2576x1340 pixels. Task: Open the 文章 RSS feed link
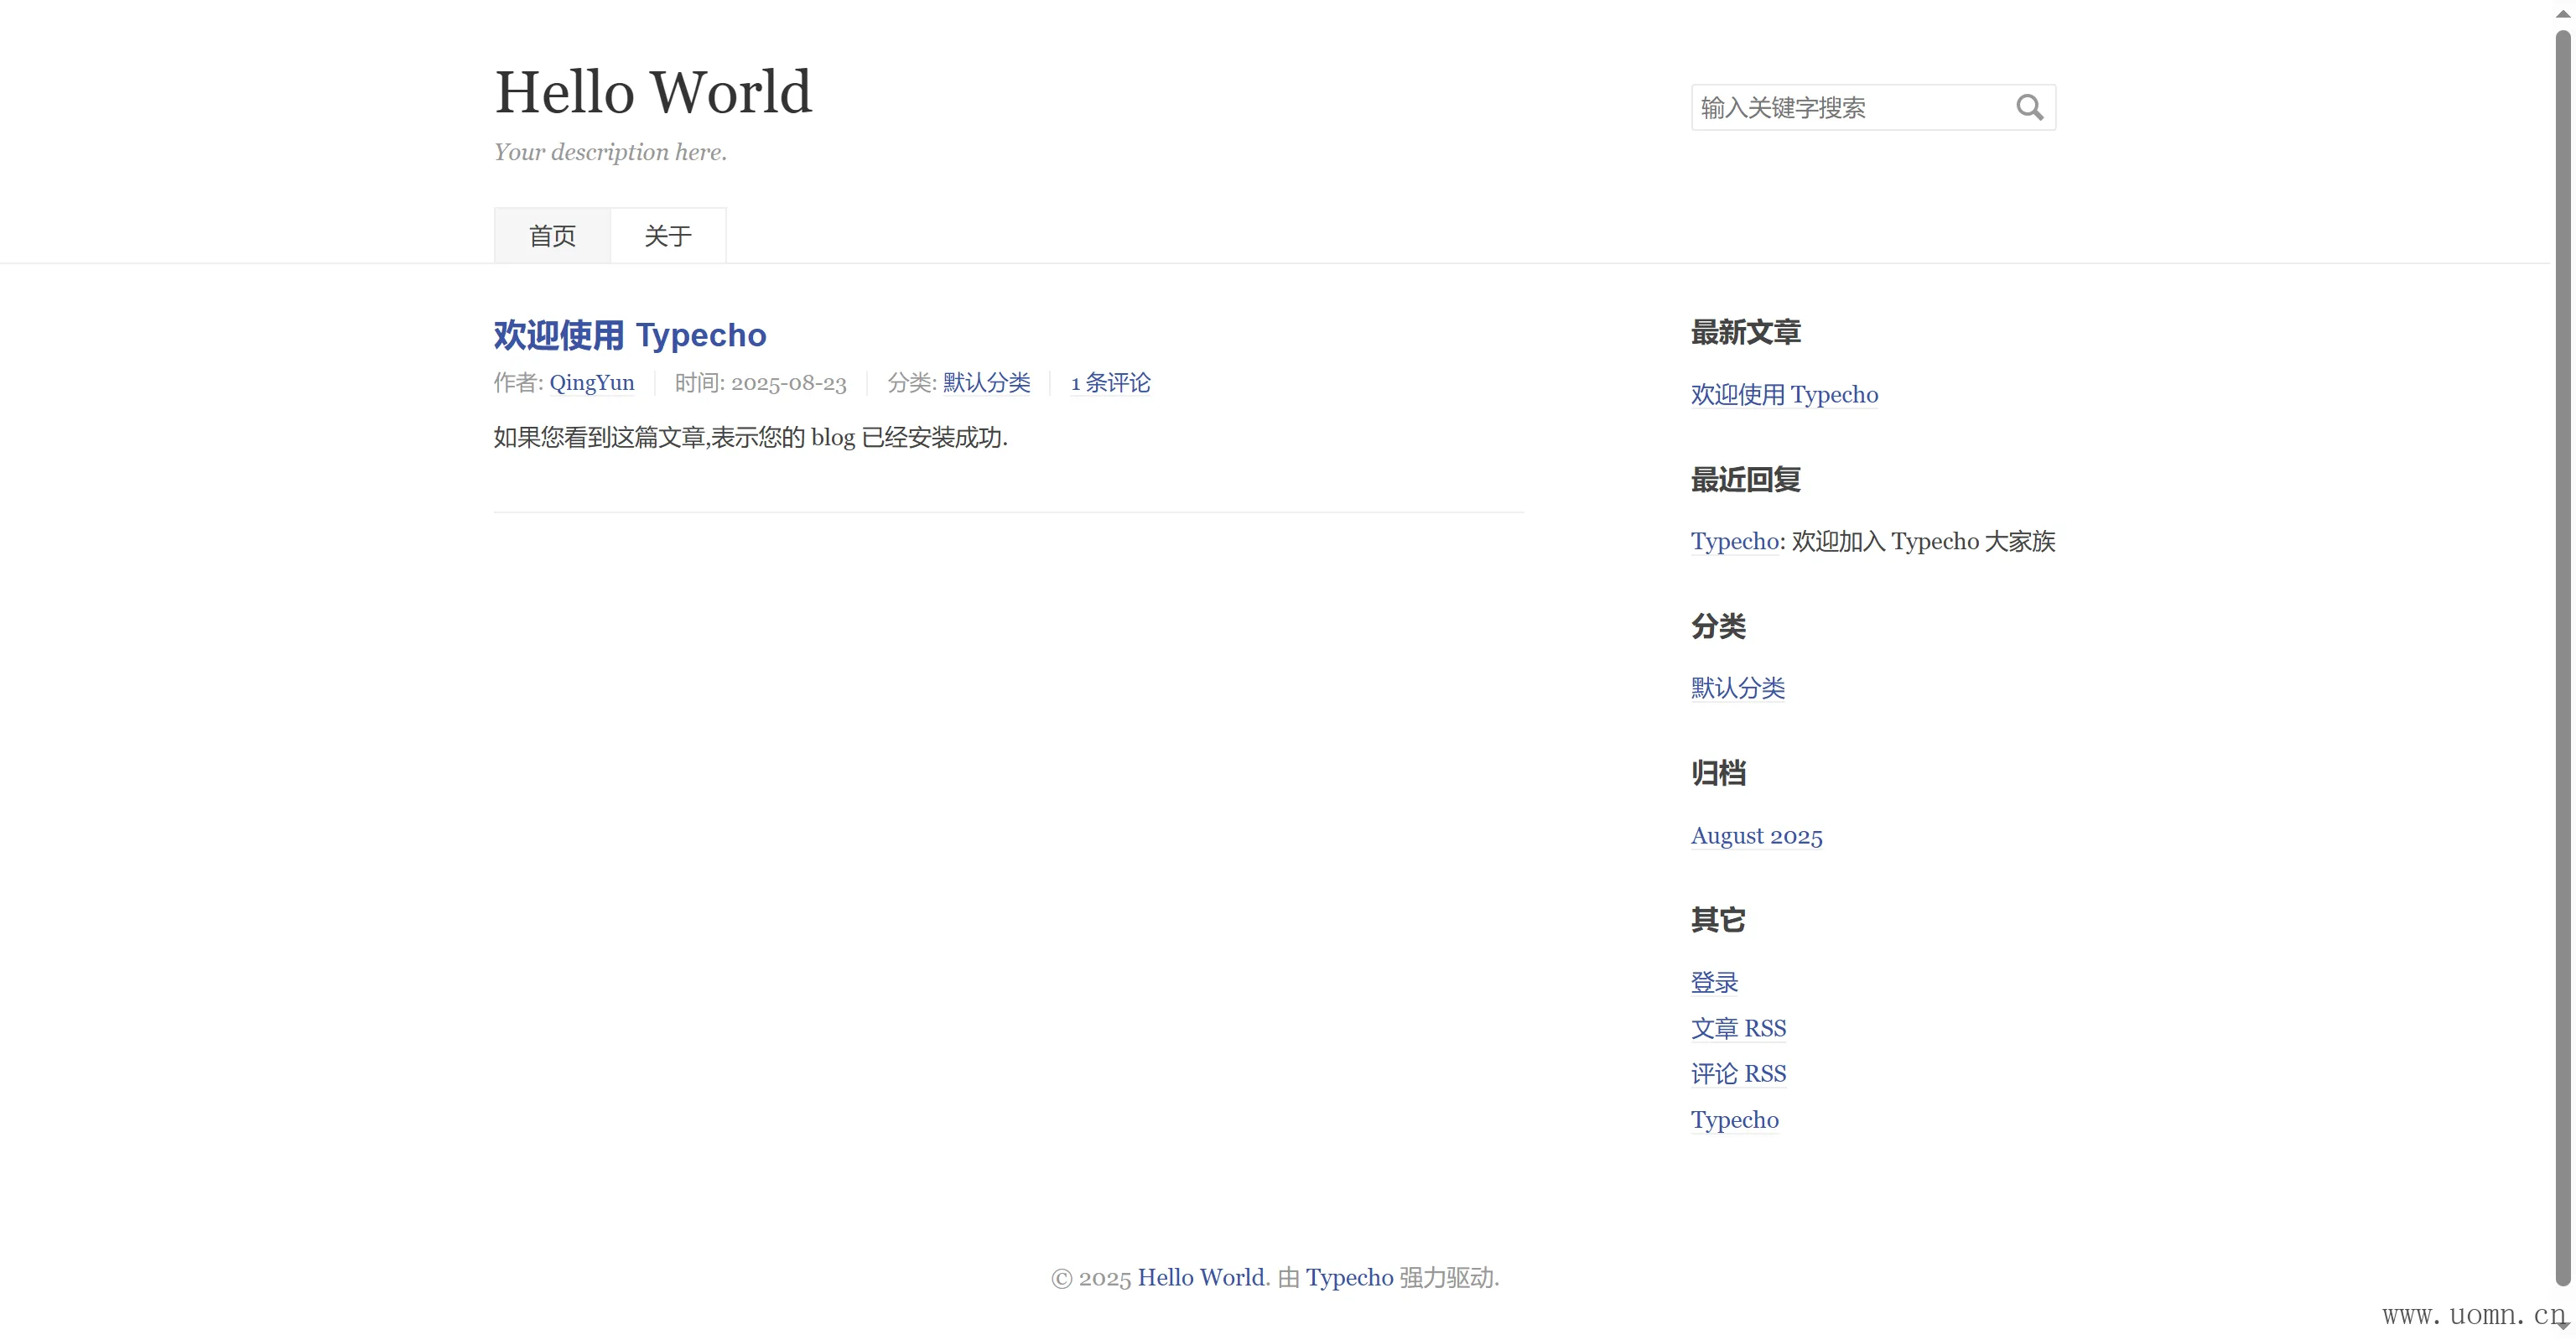pyautogui.click(x=1738, y=1028)
